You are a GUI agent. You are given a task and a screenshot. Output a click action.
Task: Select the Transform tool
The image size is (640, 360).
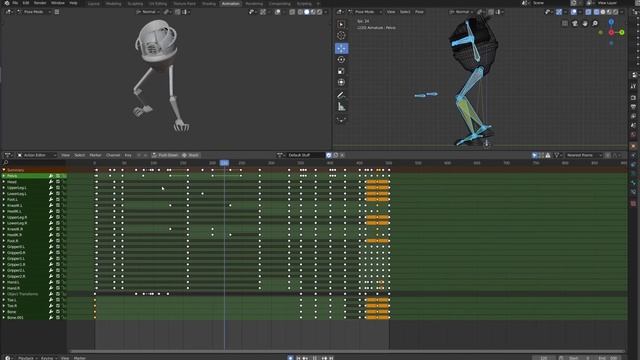click(341, 82)
